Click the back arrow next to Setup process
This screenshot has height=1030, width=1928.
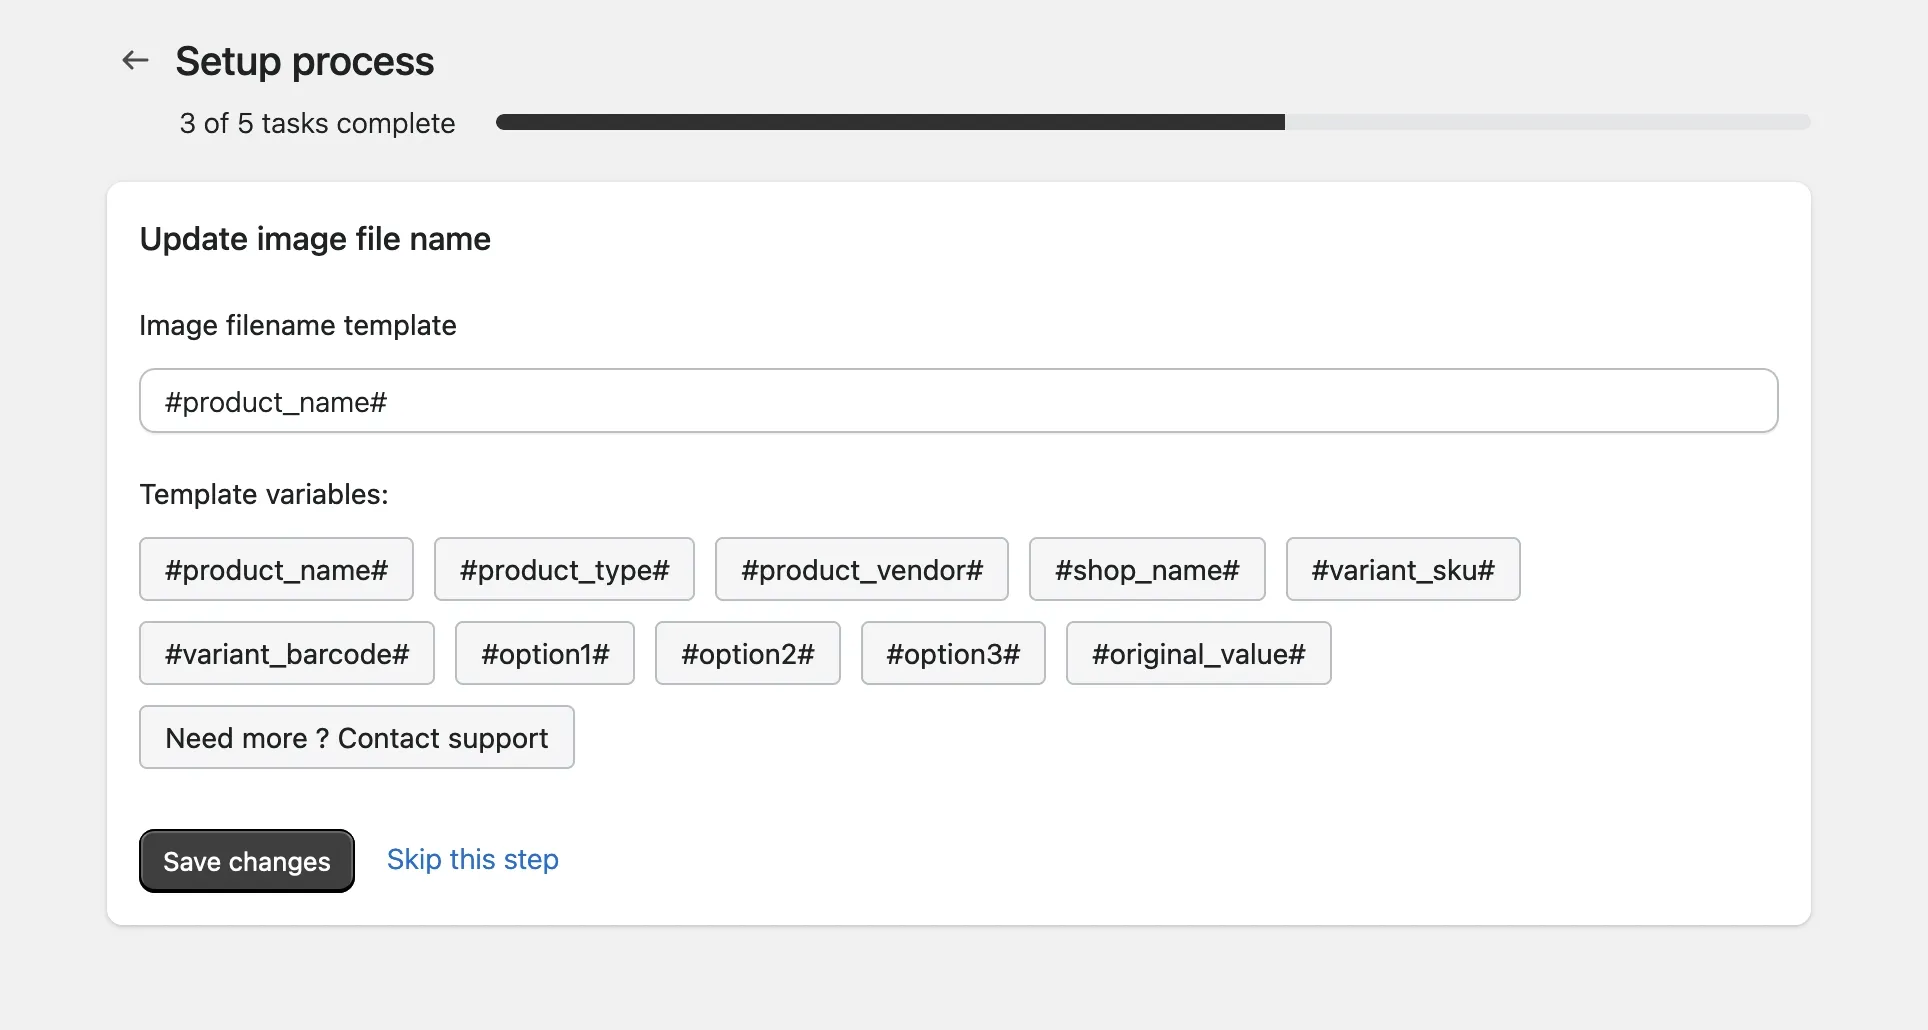click(135, 61)
